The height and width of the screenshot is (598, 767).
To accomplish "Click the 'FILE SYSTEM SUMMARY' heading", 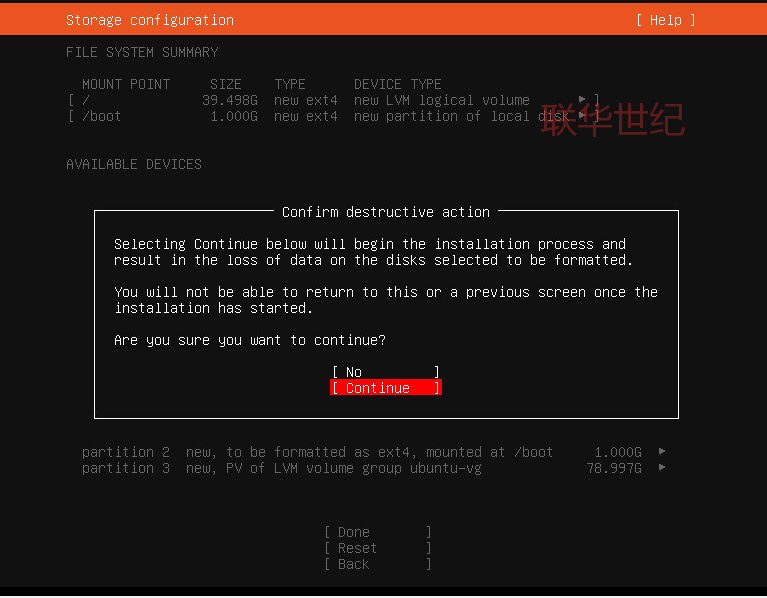I will (142, 52).
